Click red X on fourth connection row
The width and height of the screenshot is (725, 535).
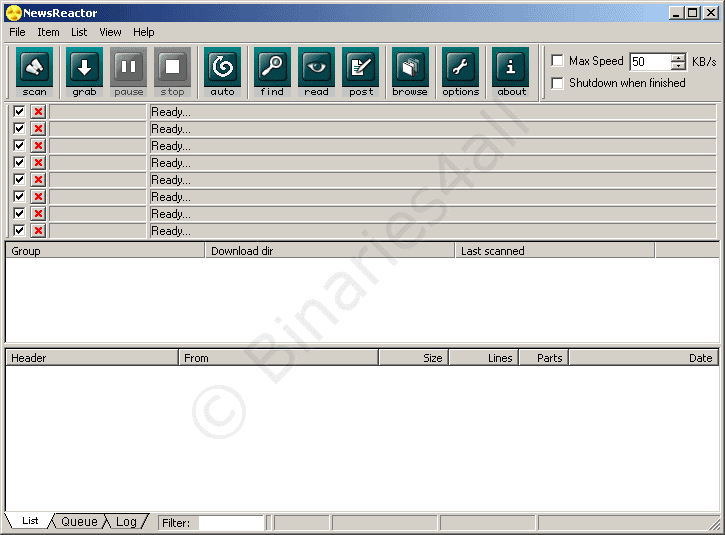coord(38,163)
